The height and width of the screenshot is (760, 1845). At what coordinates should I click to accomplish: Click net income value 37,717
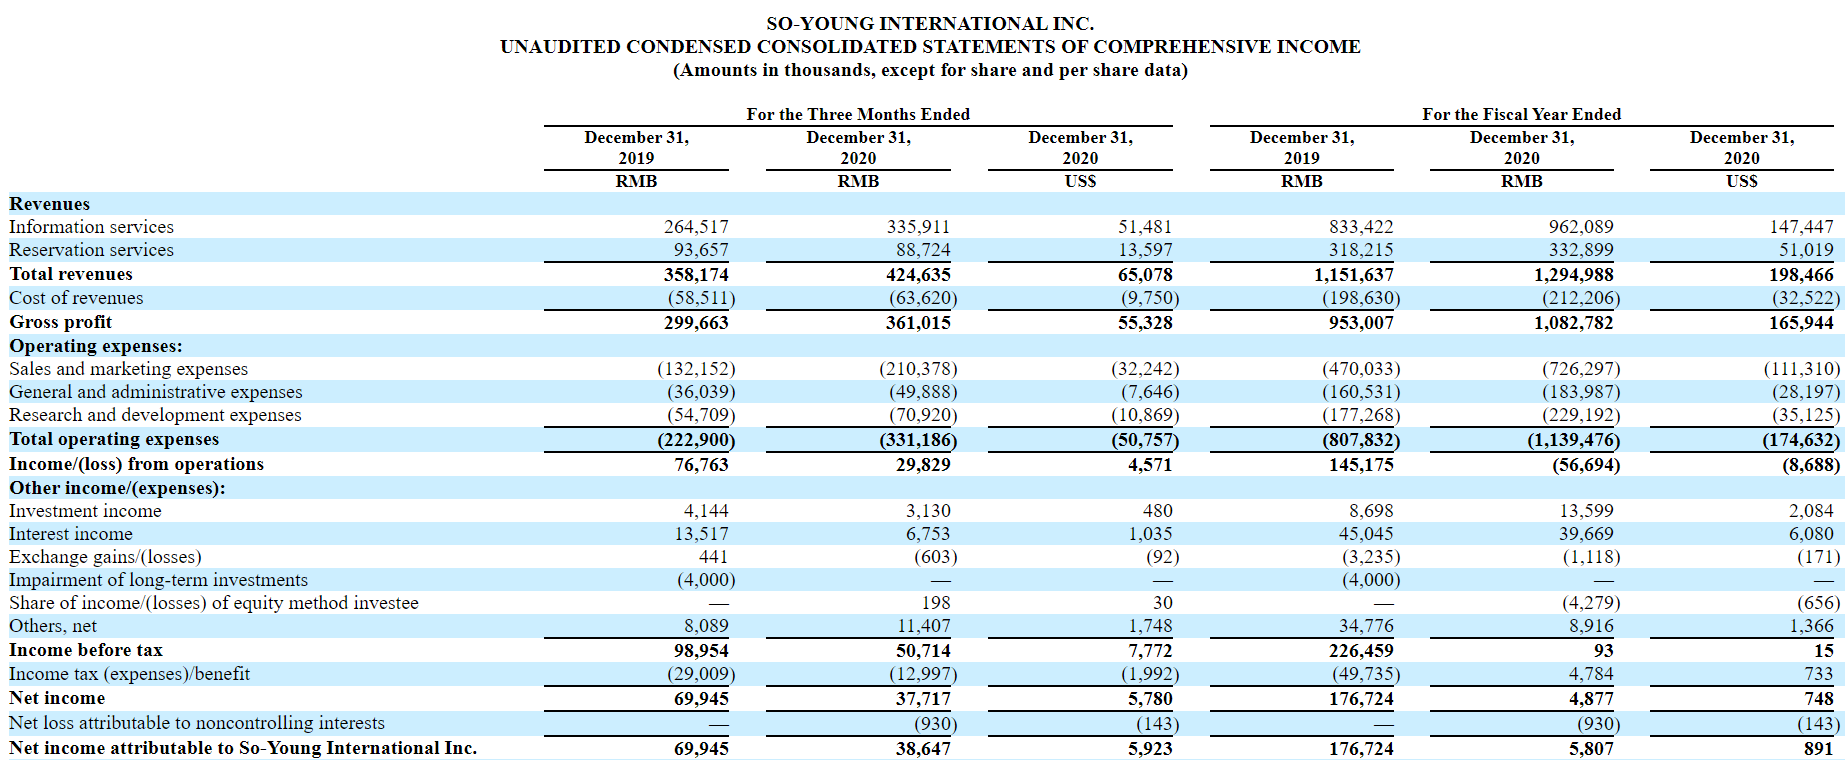[x=923, y=698]
